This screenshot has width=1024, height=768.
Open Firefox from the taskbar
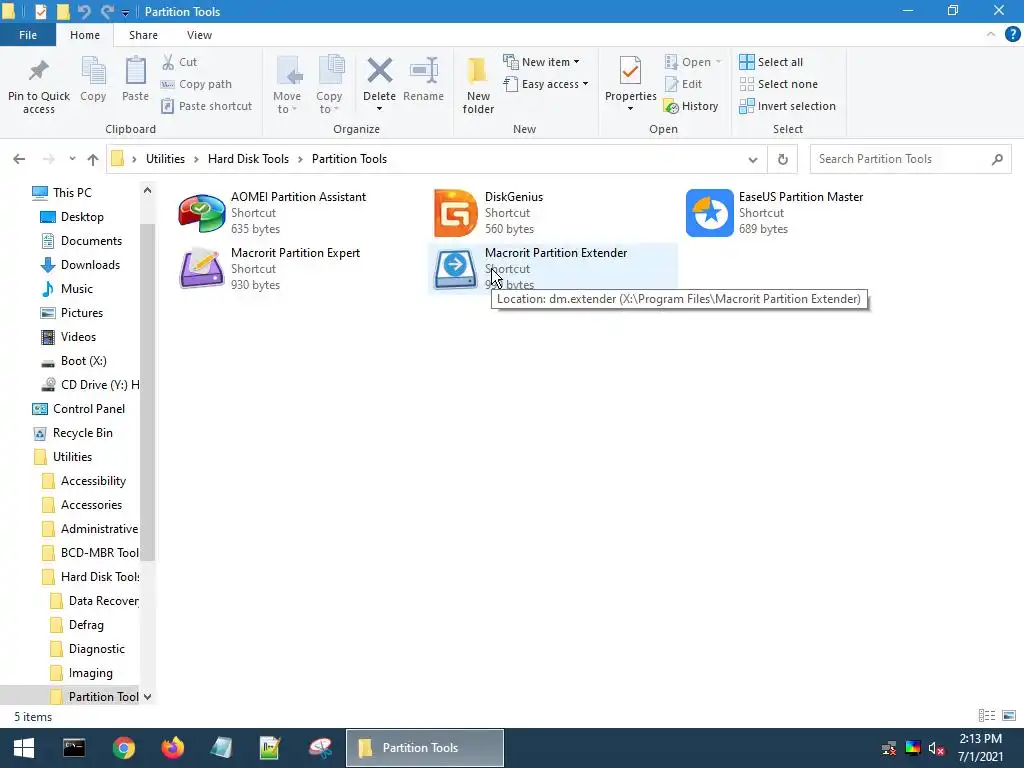coord(173,748)
